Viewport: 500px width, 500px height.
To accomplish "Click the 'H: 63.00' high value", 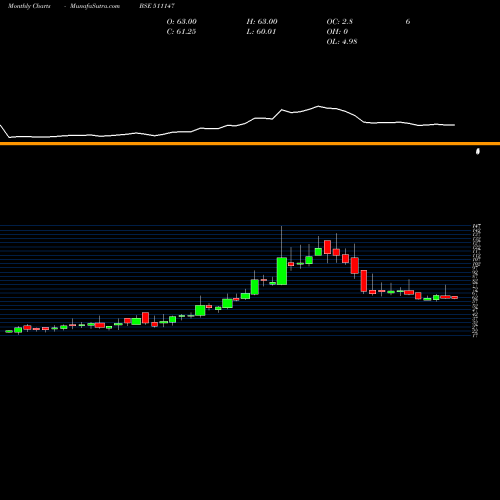I will (262, 22).
